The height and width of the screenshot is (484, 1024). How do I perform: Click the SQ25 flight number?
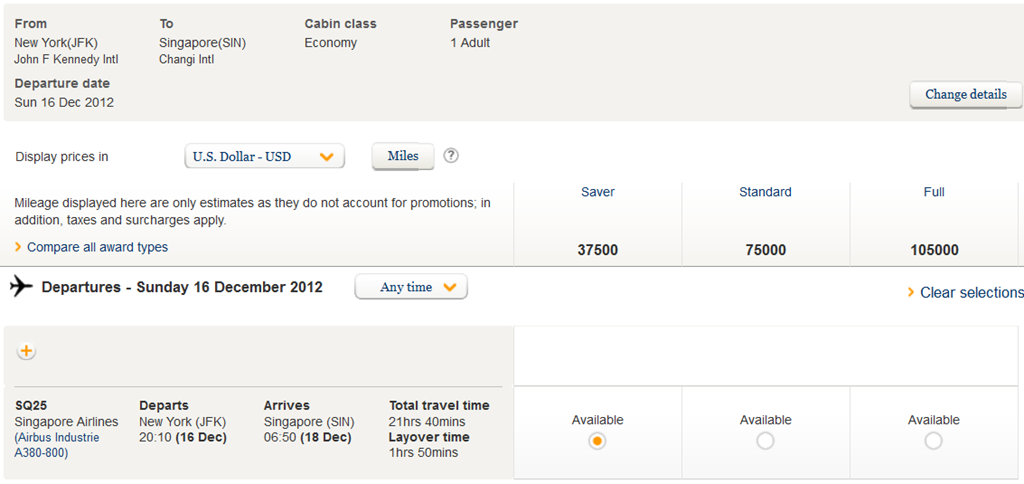(31, 406)
